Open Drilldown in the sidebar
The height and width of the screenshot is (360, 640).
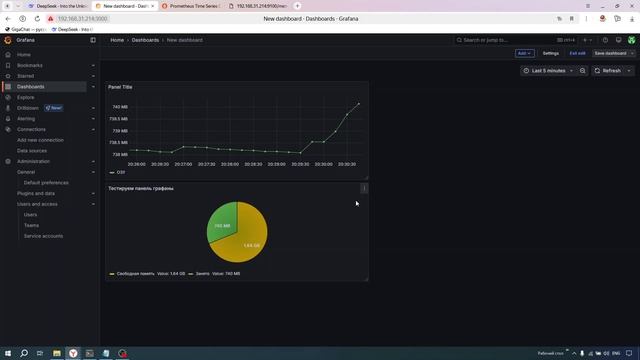[28, 108]
